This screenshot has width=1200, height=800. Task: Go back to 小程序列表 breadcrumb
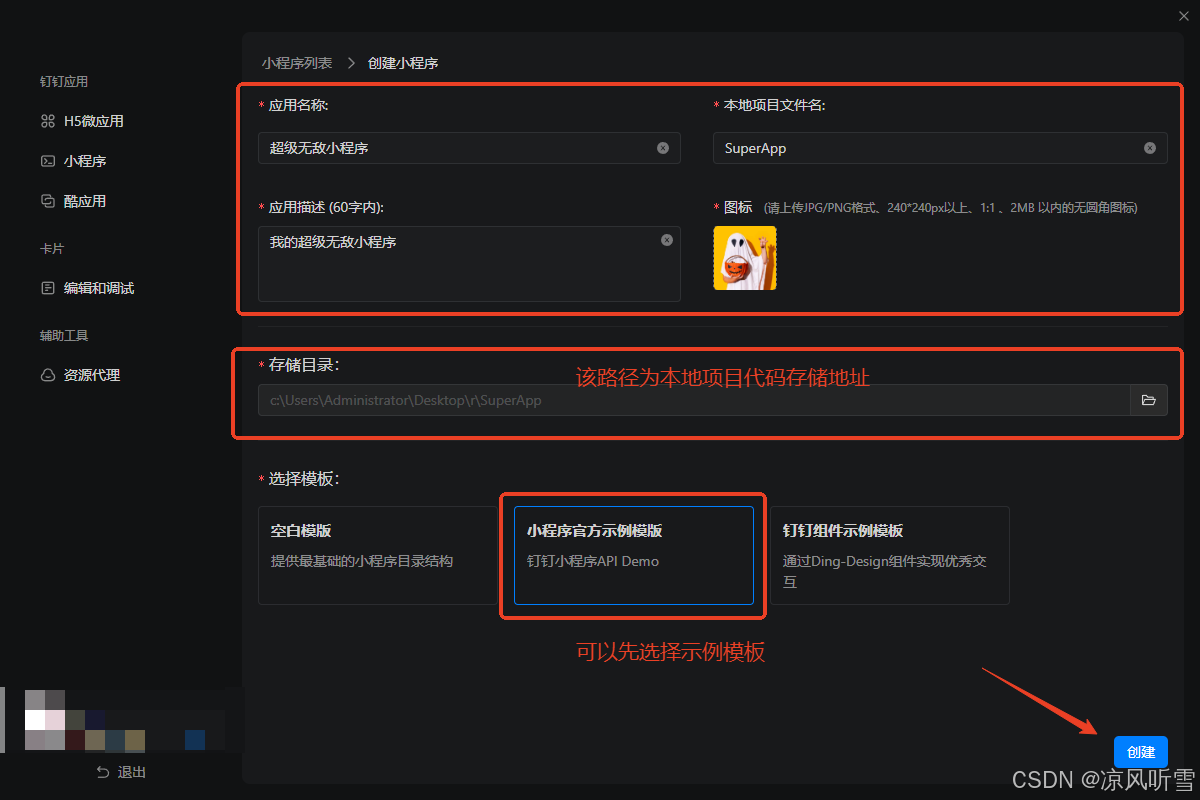click(x=297, y=63)
